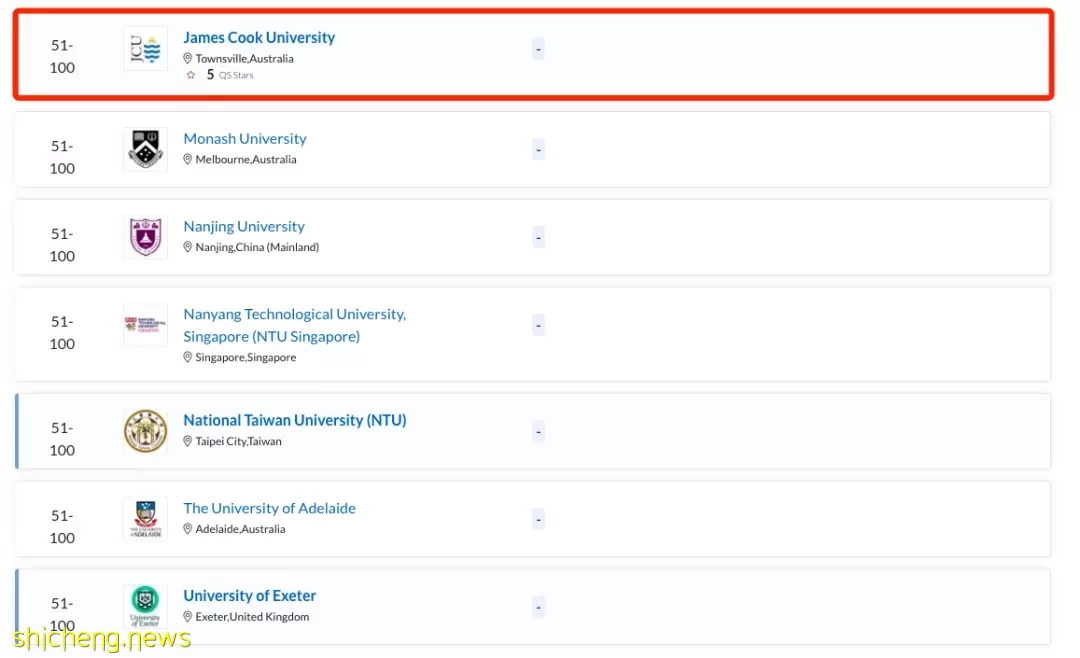
Task: Click location pin beside Exeter, United Kingdom
Action: [187, 617]
